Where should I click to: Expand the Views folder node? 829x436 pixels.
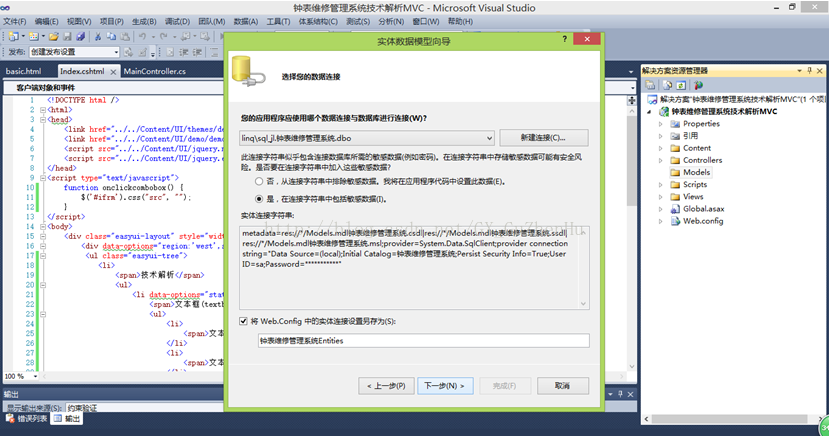(x=661, y=197)
